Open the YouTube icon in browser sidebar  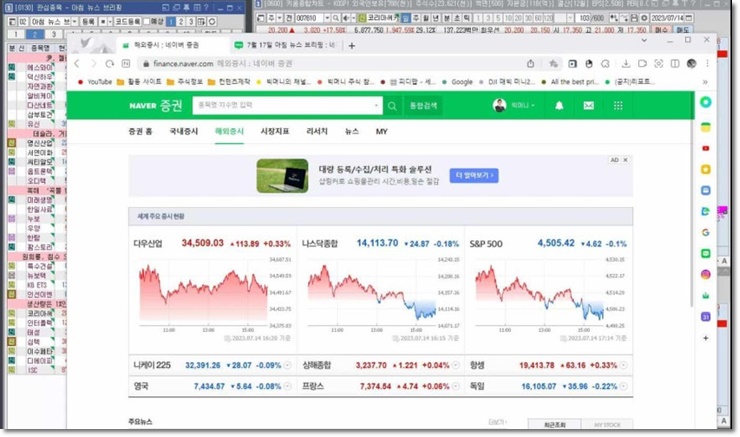pyautogui.click(x=706, y=148)
